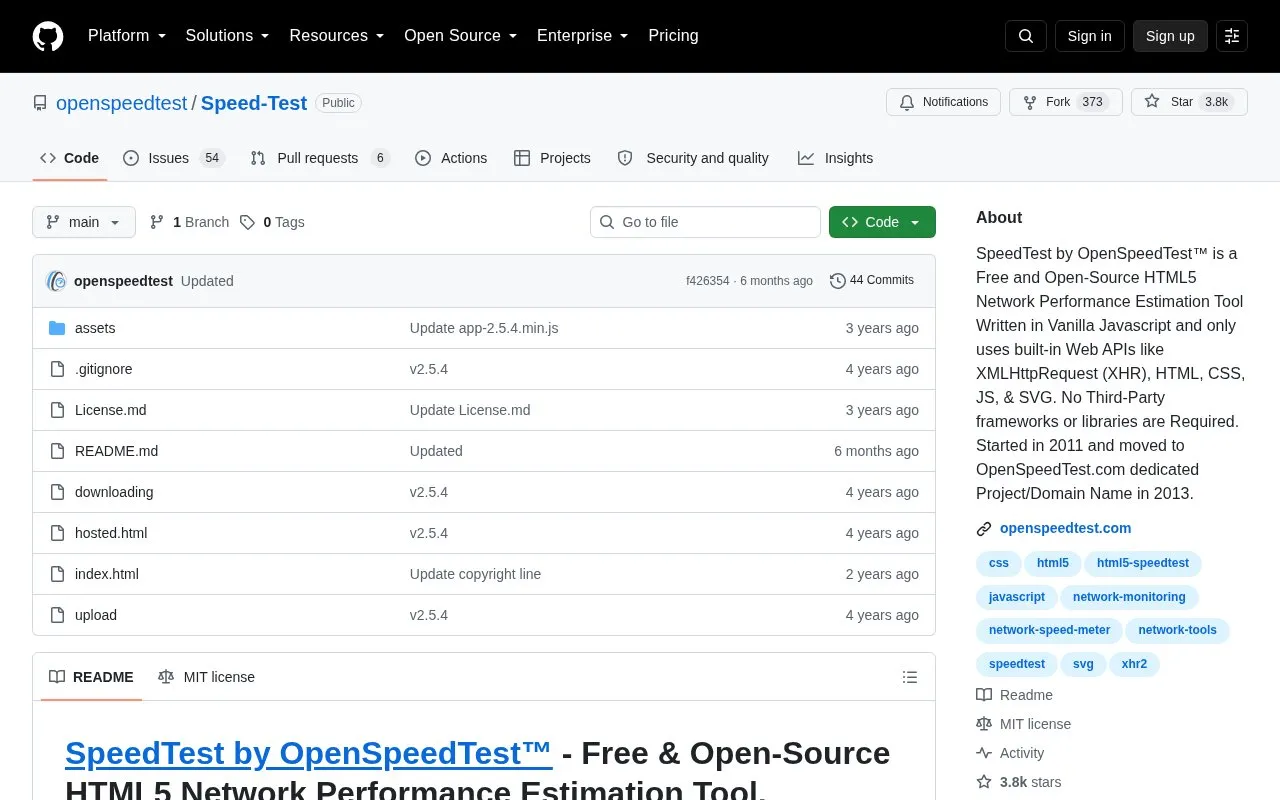Open the index.html file
The width and height of the screenshot is (1280, 800).
coord(107,574)
